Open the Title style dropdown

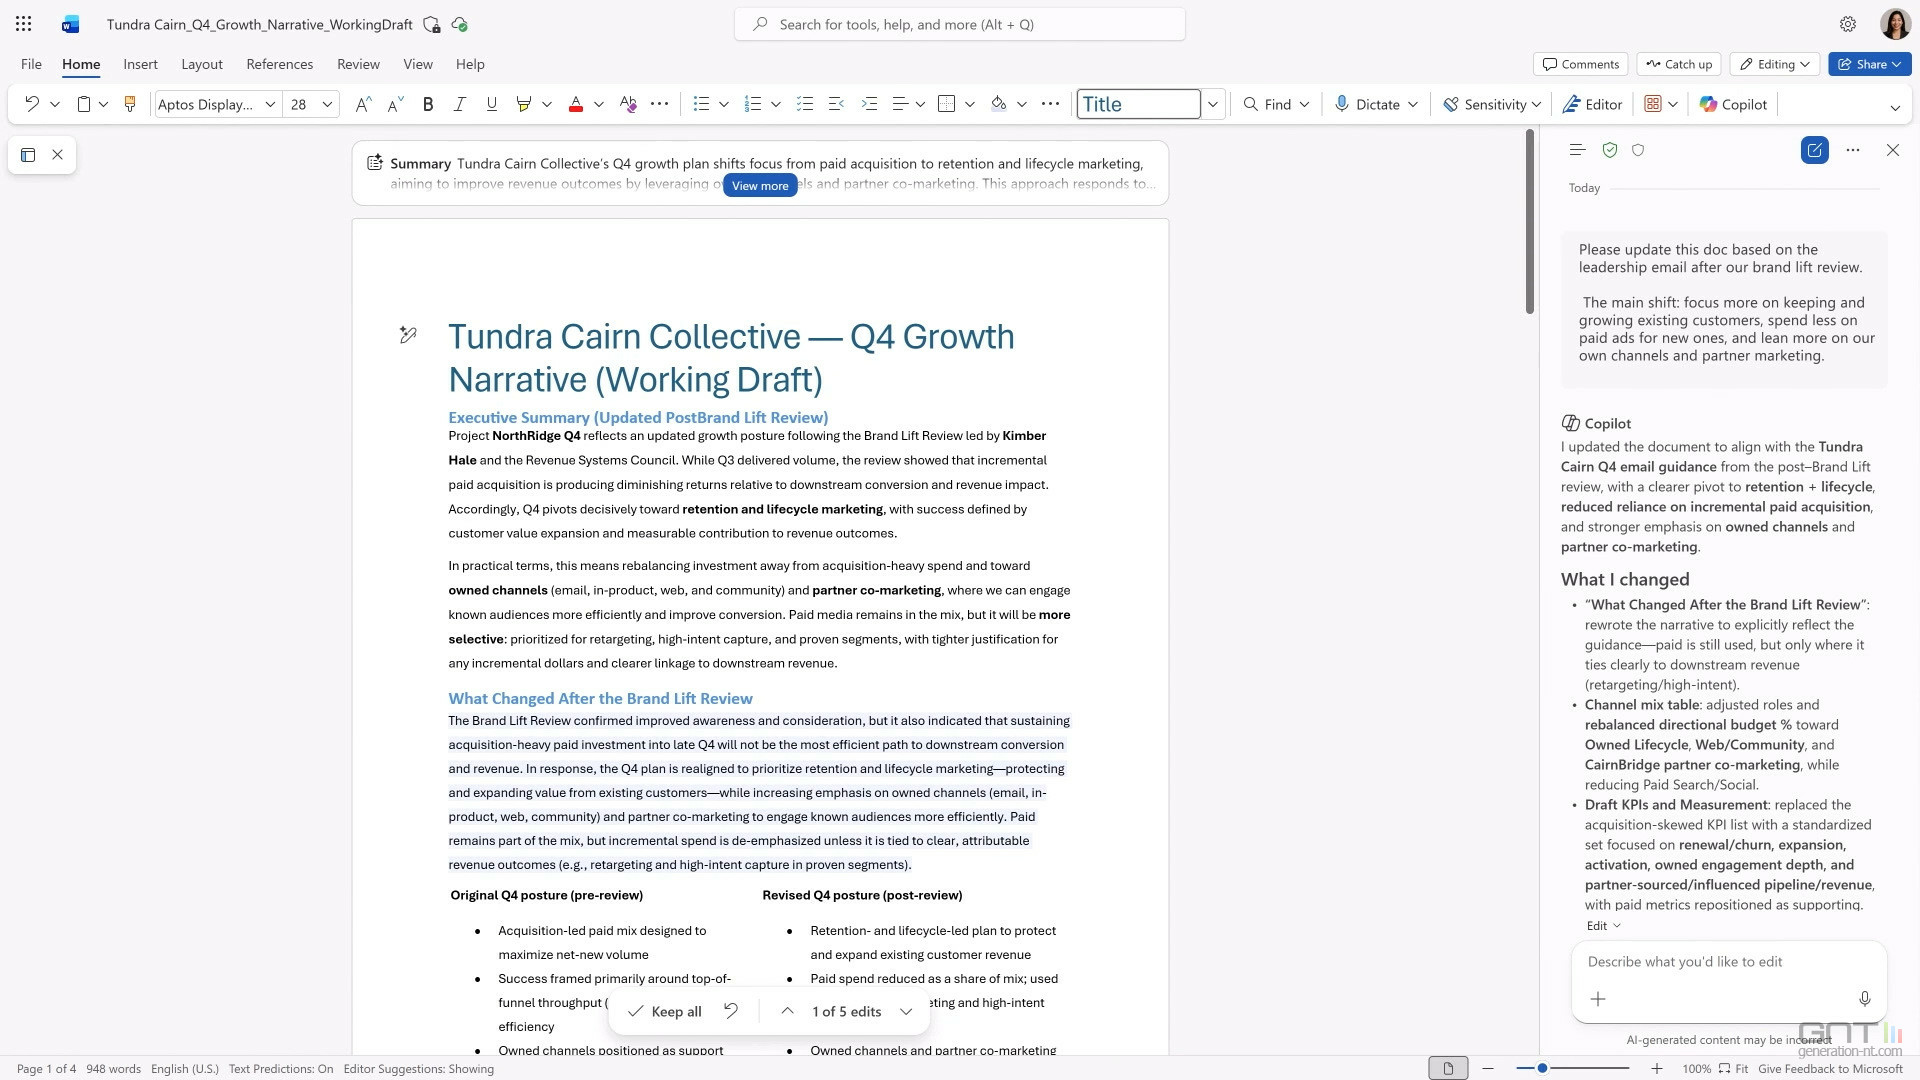point(1213,104)
